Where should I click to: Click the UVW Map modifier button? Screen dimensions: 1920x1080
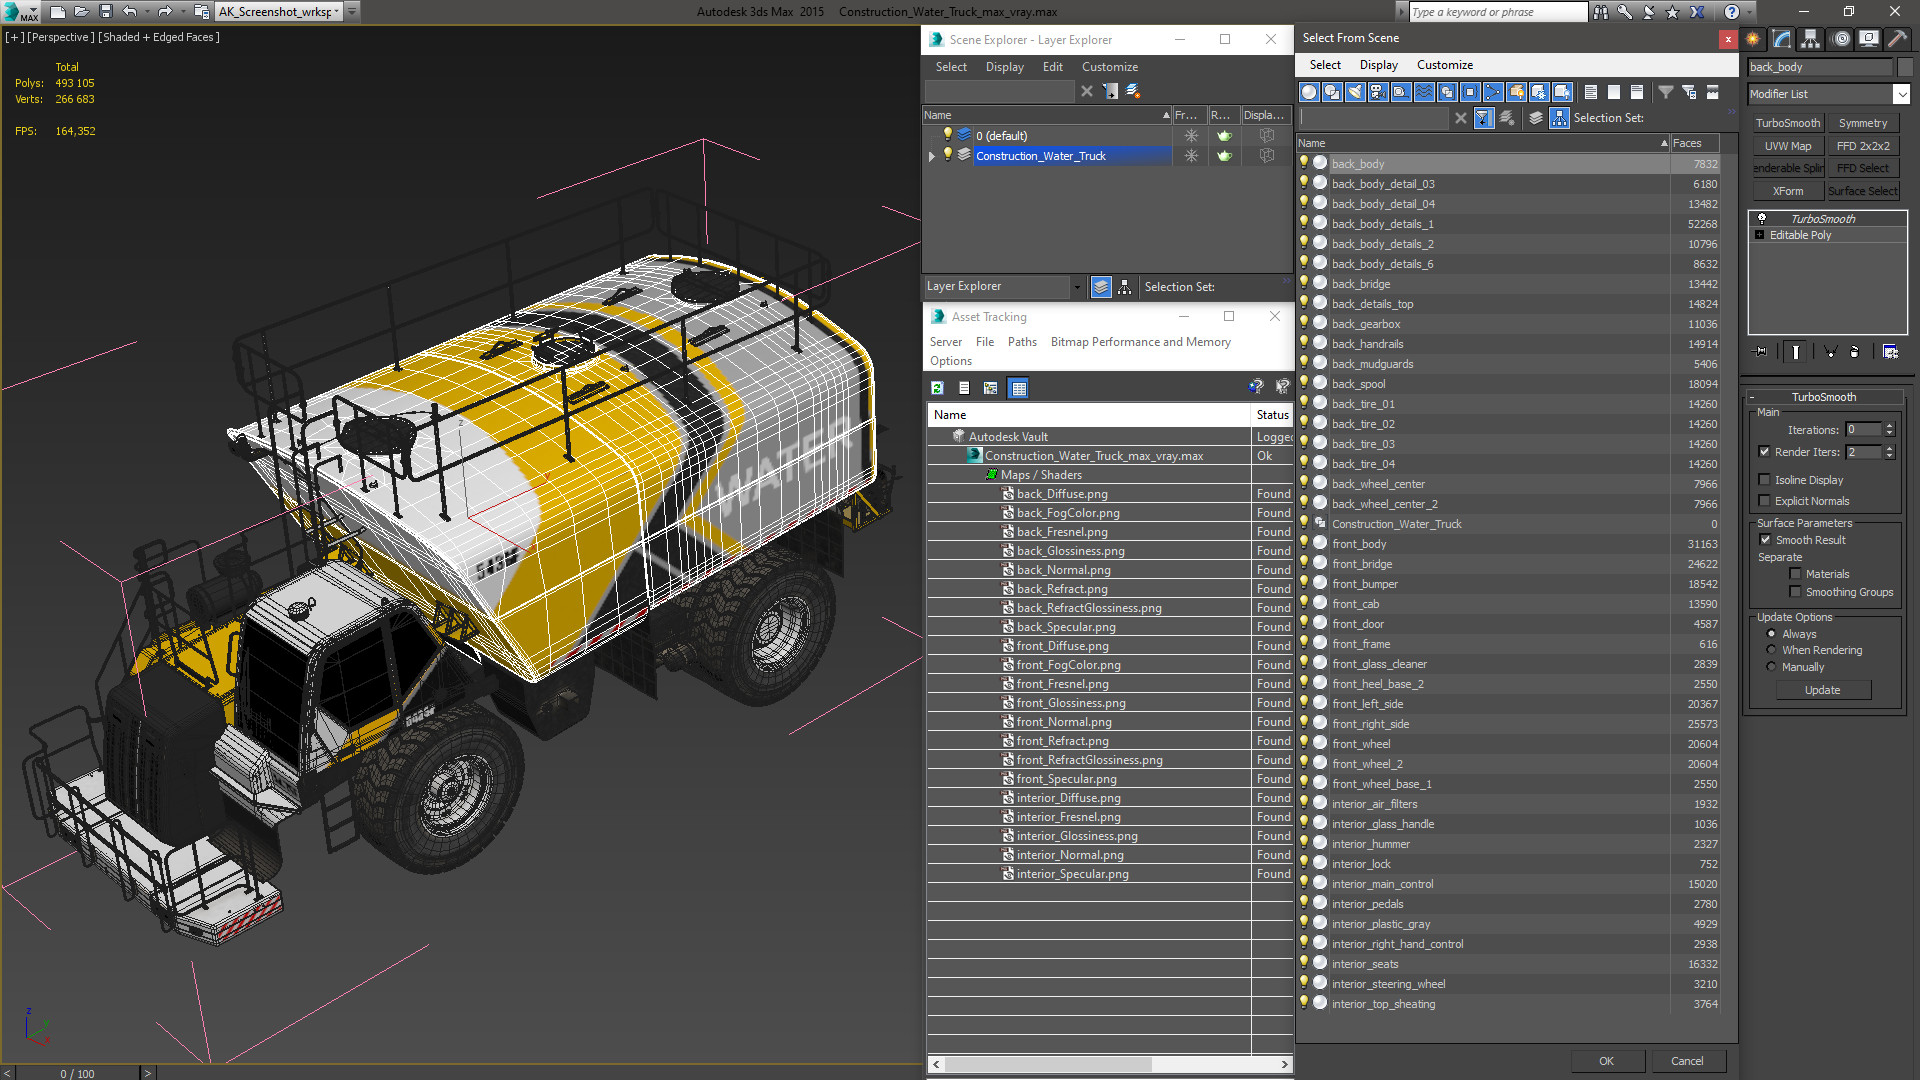point(1787,146)
